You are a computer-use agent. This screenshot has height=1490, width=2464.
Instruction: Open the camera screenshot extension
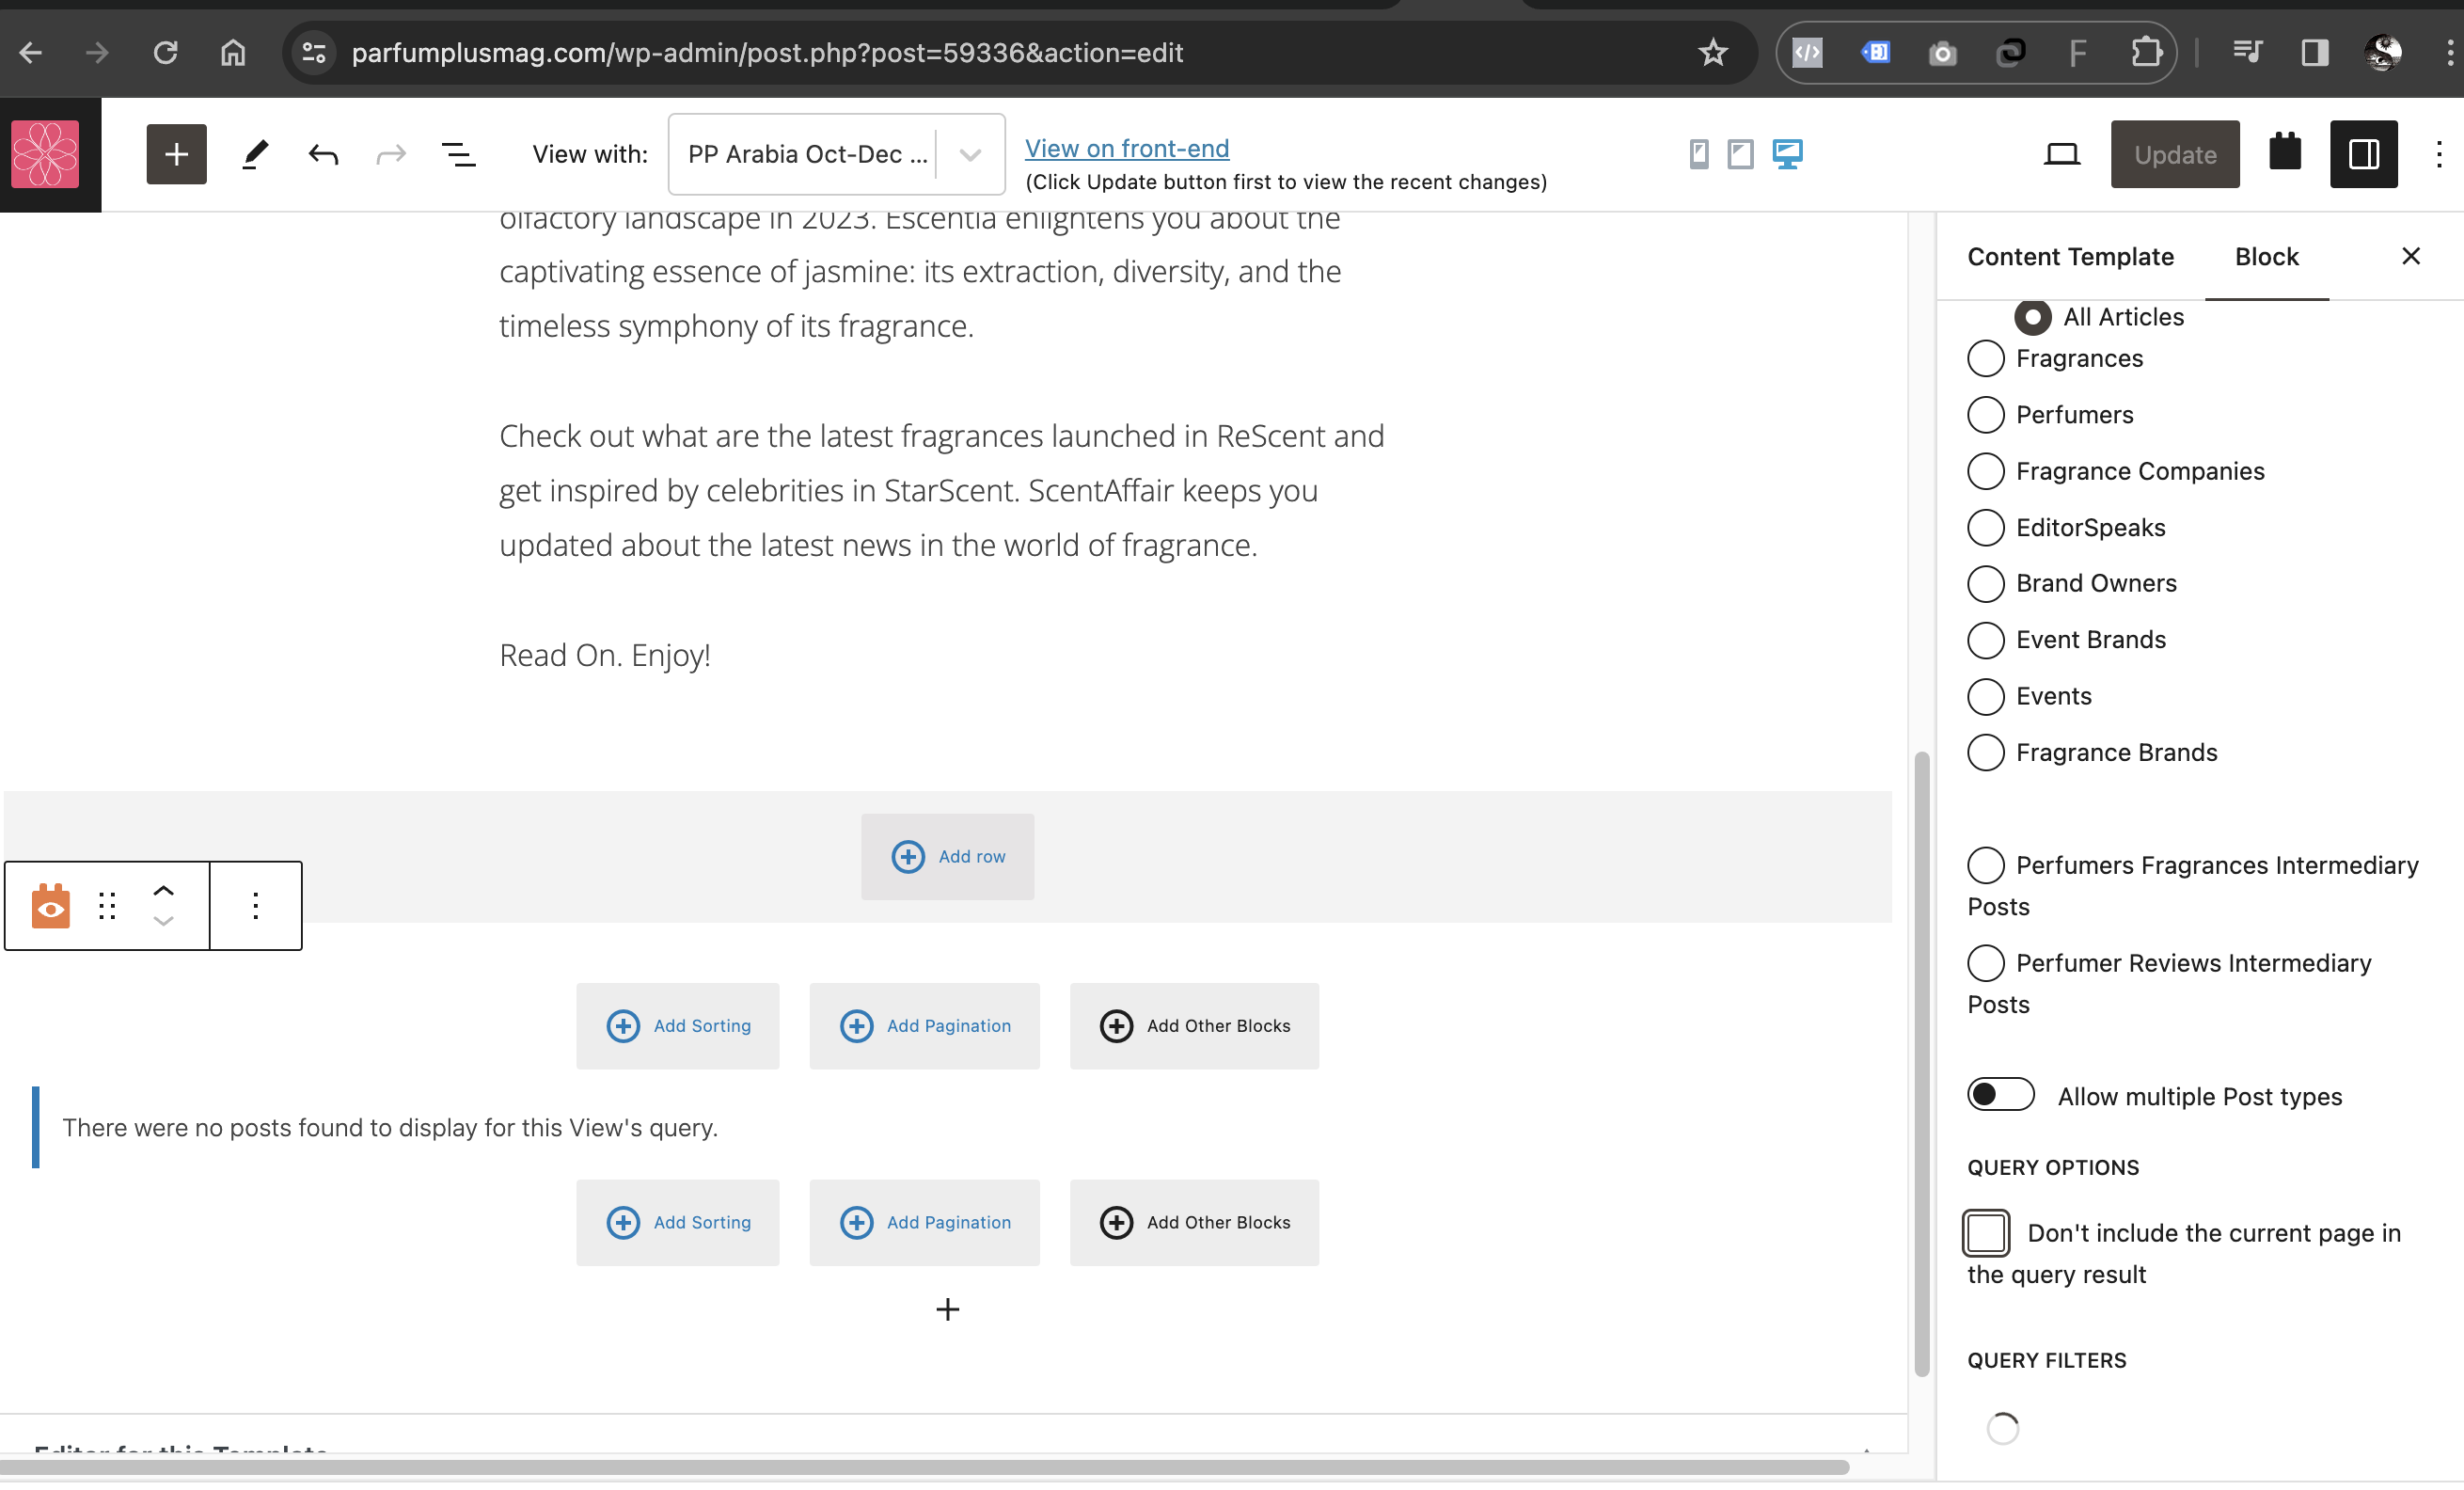pos(1942,52)
